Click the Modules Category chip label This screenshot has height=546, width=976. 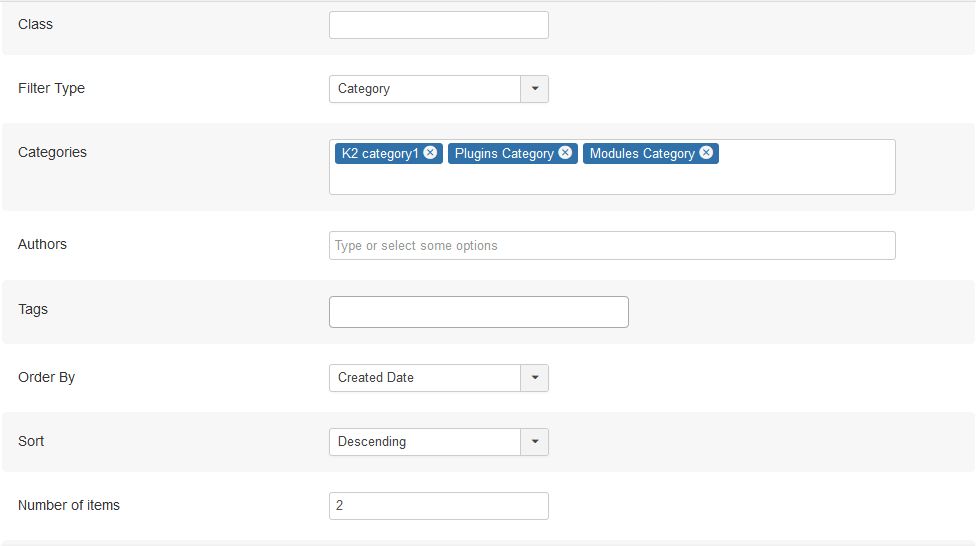(x=642, y=154)
